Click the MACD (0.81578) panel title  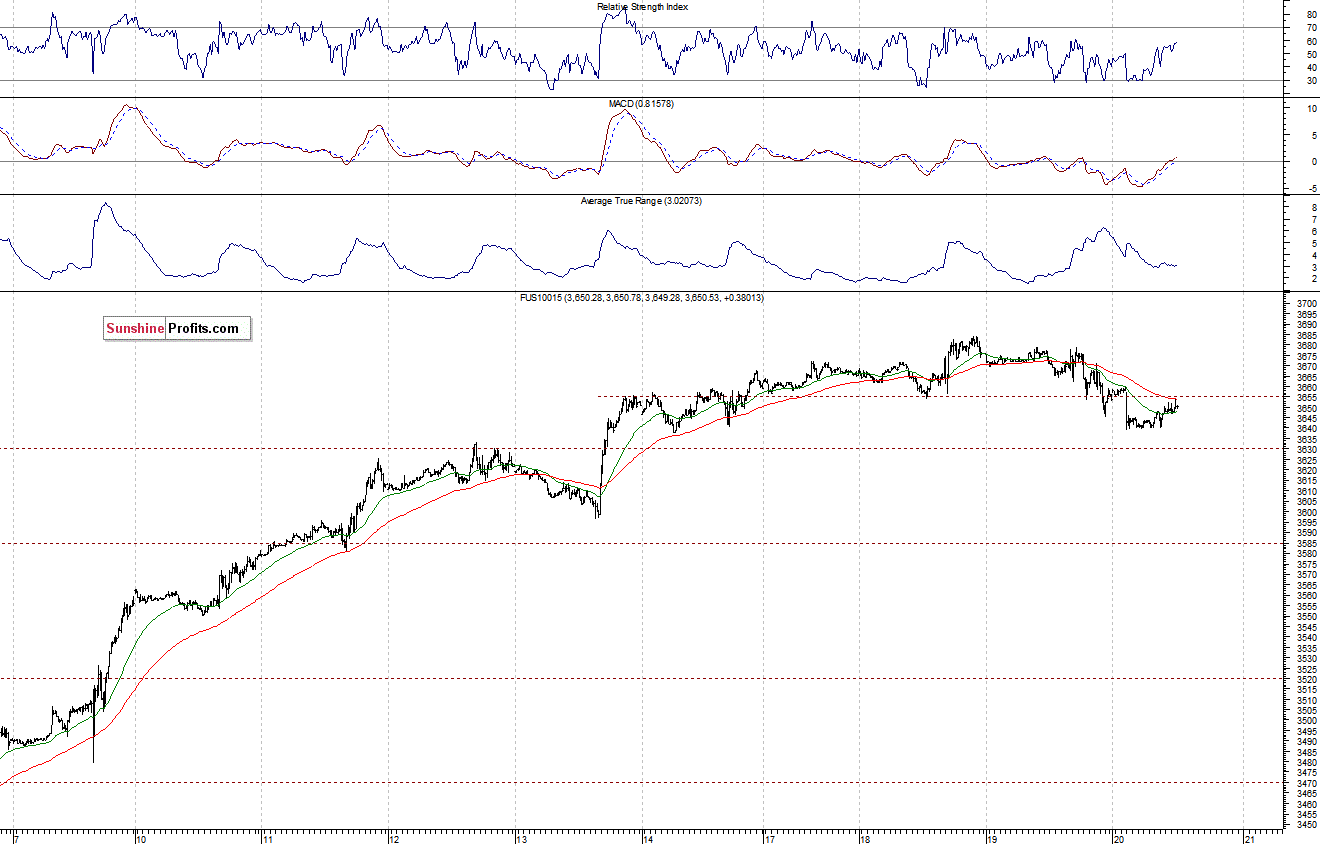coord(641,104)
